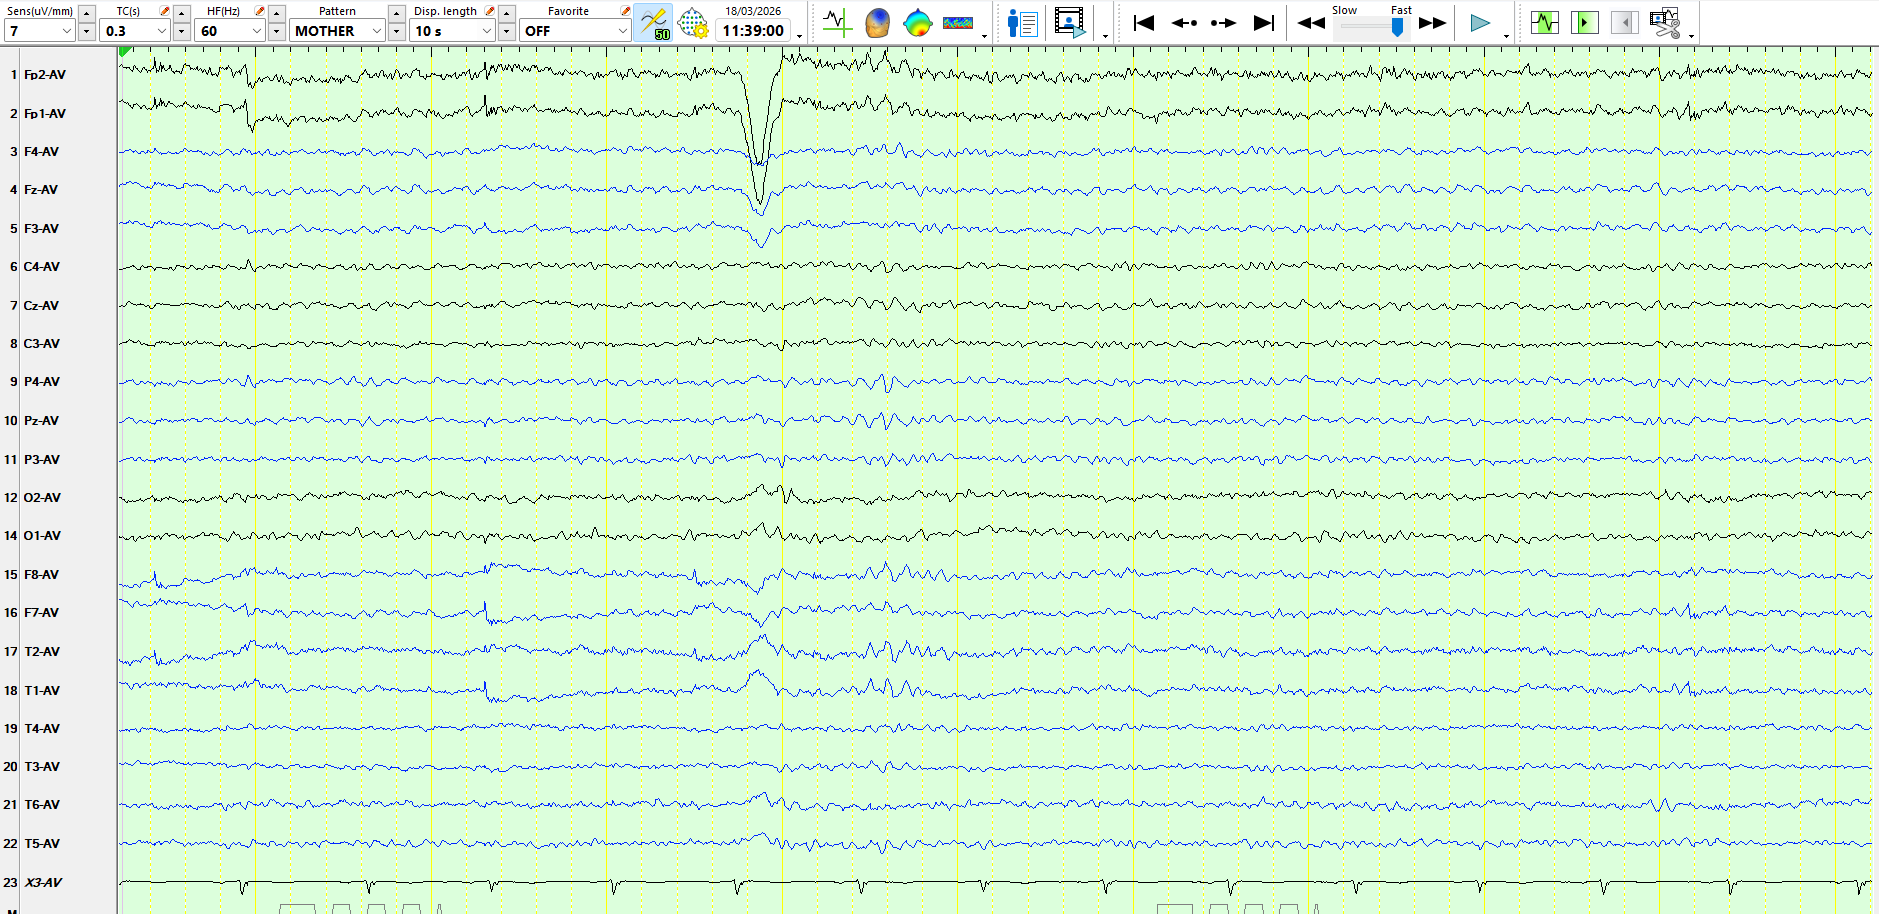This screenshot has height=914, width=1879.
Task: Jump to the end of the recording
Action: tap(1264, 23)
